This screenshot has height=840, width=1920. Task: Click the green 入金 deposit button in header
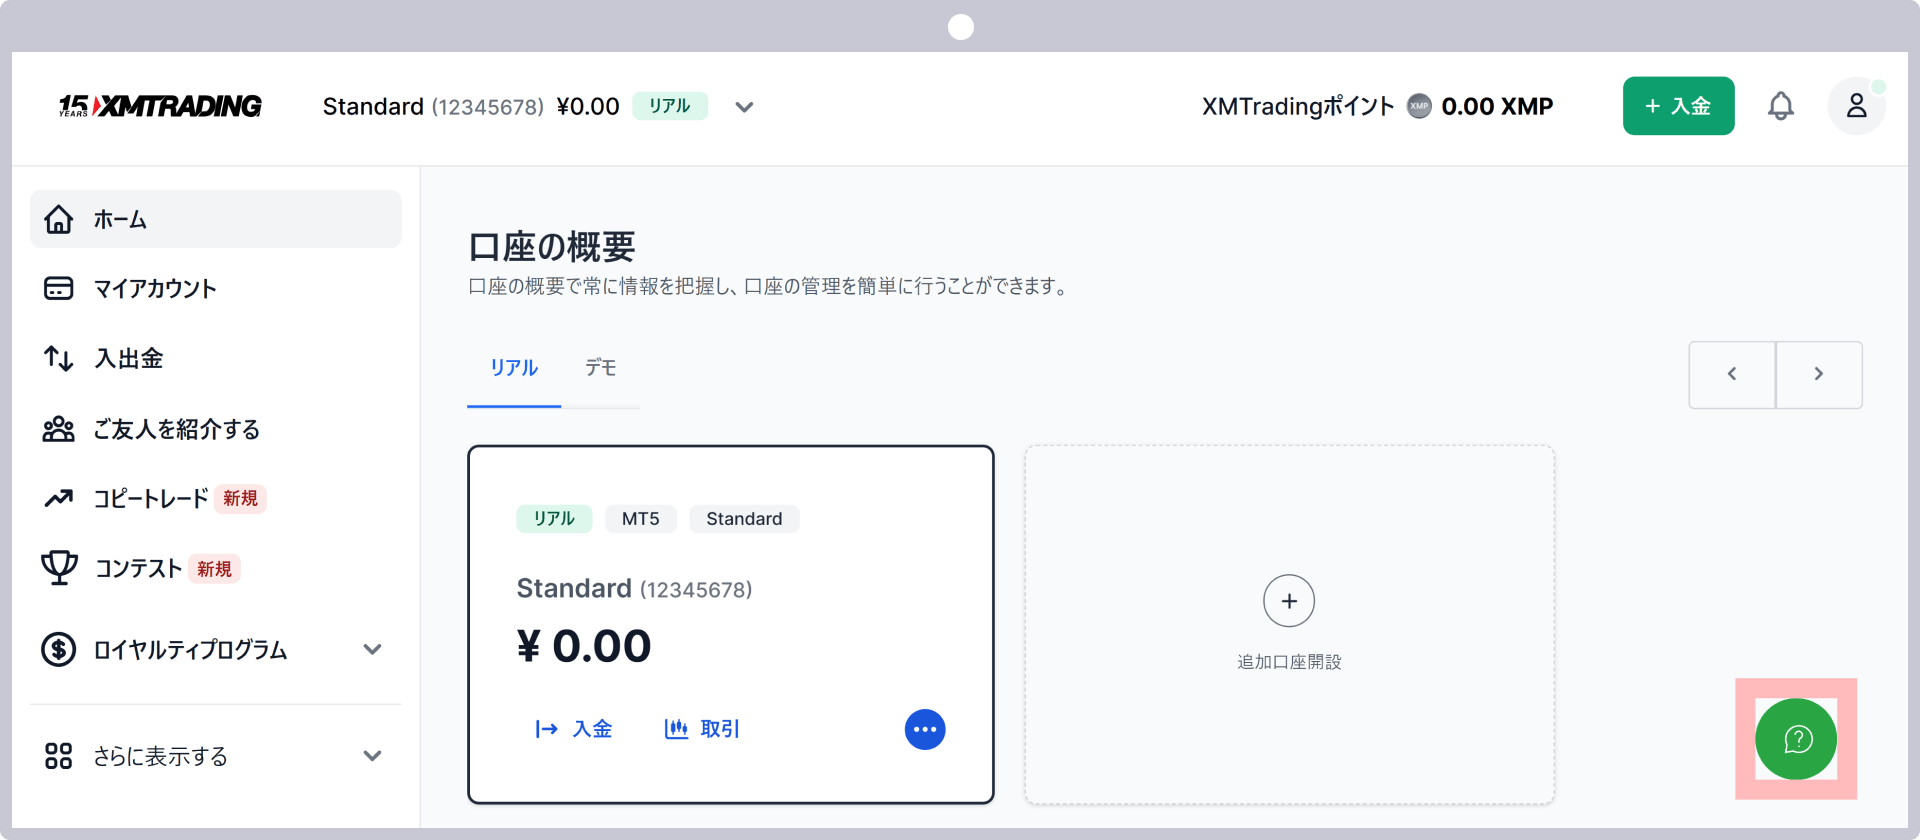pos(1678,106)
